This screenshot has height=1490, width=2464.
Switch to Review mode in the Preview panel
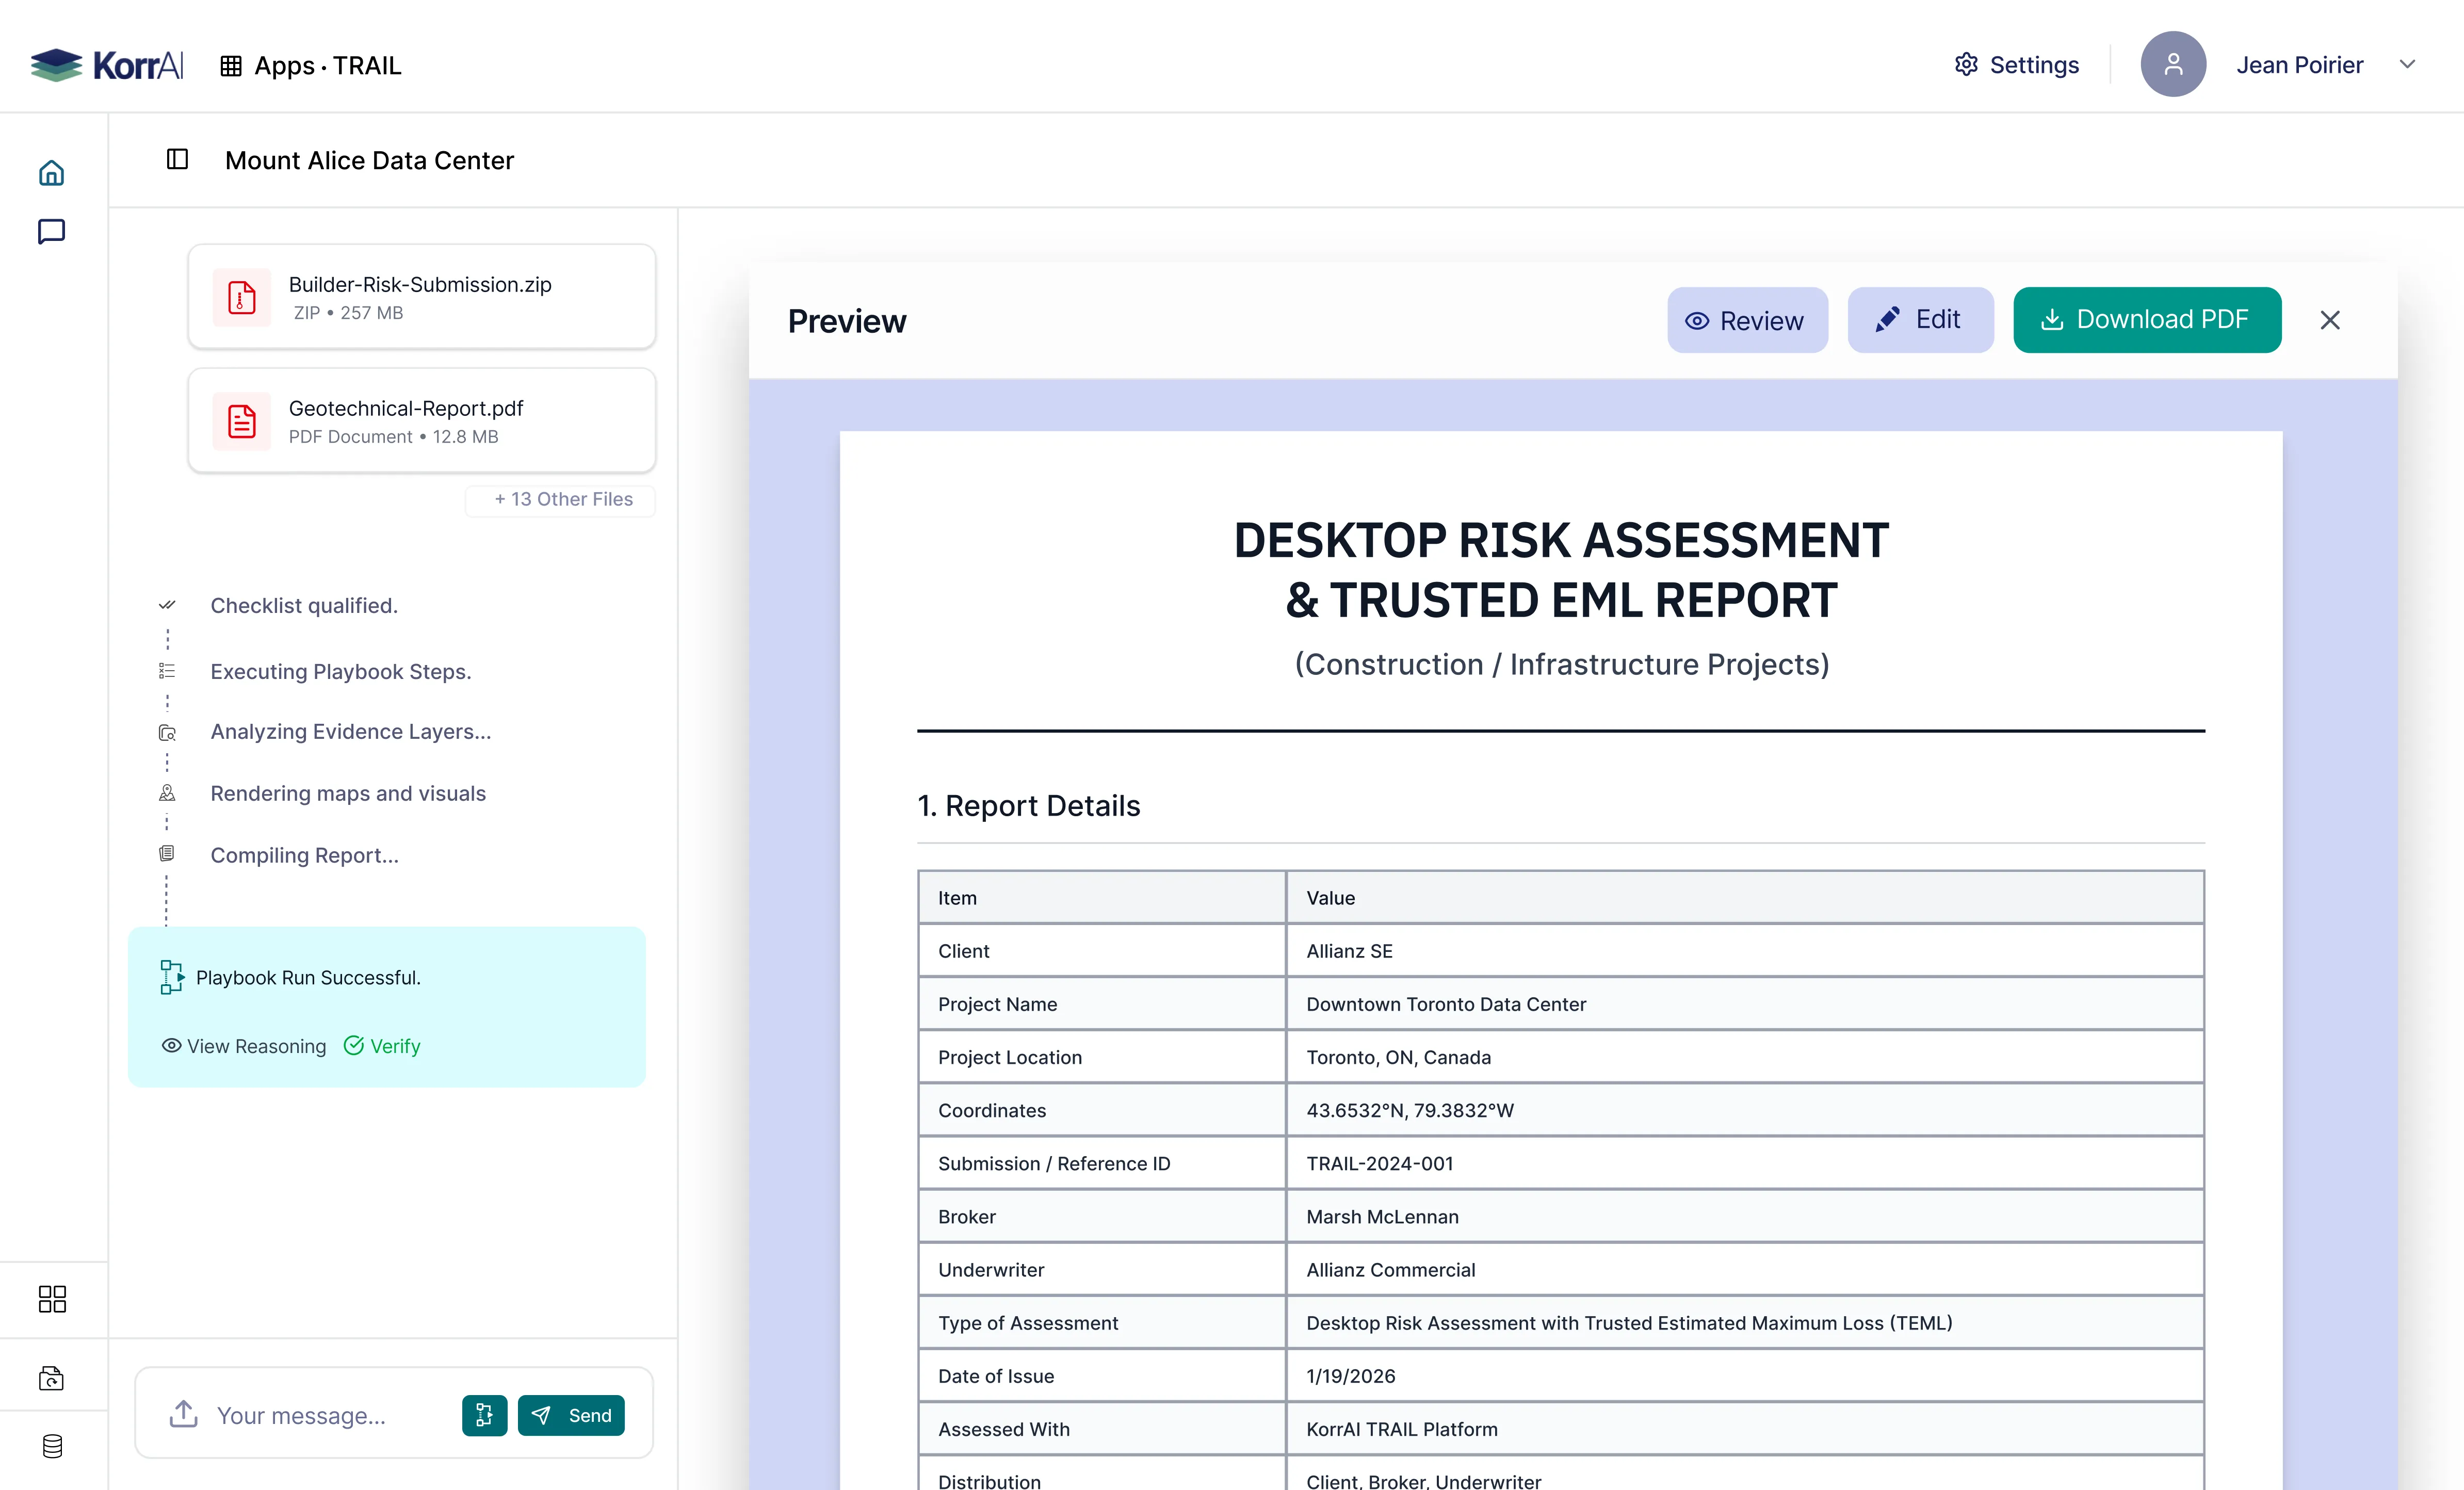coord(1746,320)
